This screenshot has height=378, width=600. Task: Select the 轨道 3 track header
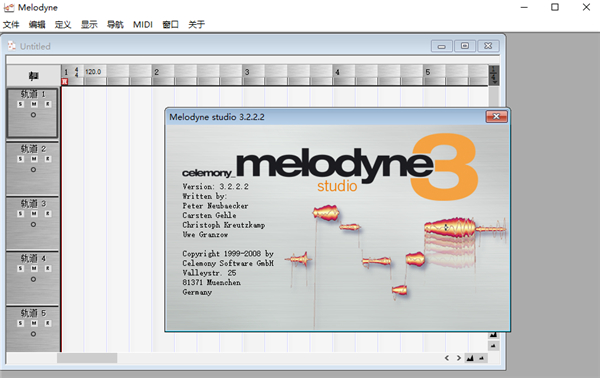tap(33, 223)
